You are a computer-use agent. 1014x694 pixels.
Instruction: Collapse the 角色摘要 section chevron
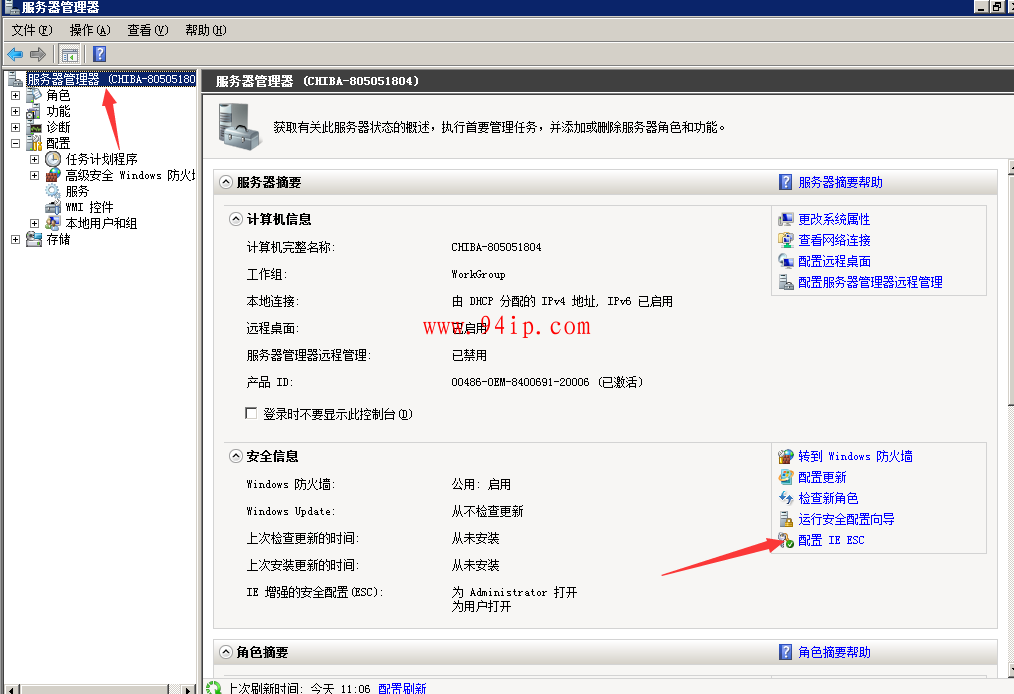tap(226, 652)
